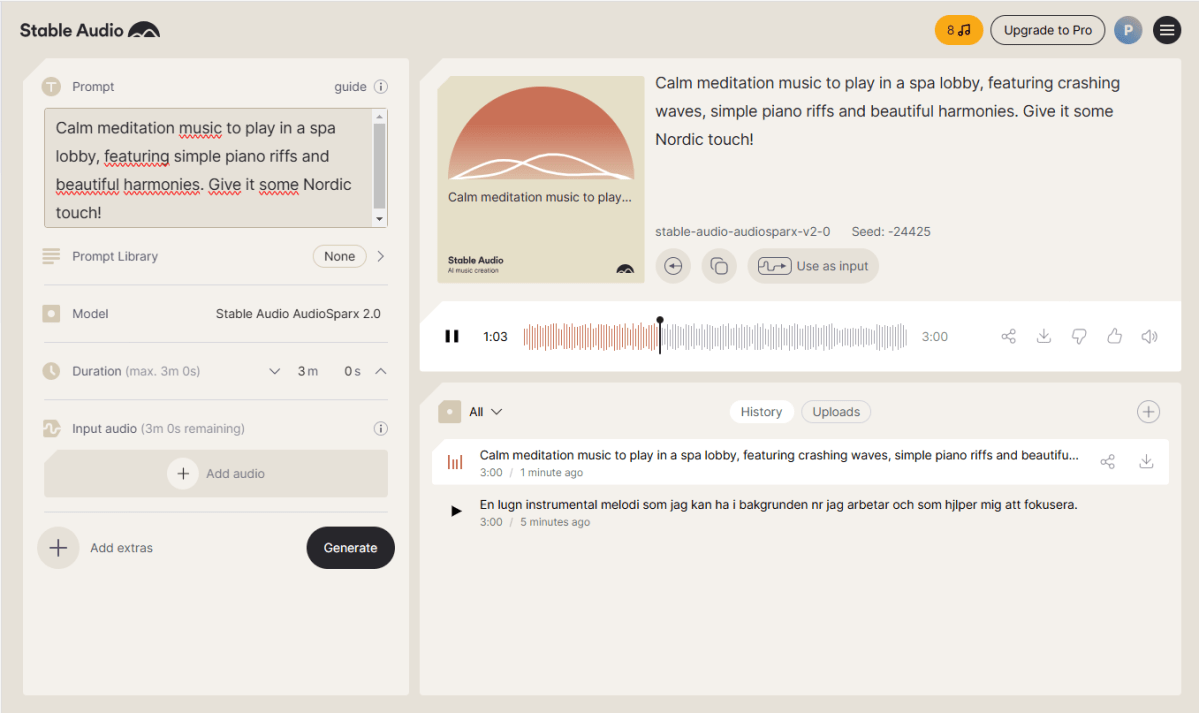1199x713 pixels.
Task: Play the Swedish prompt track in history
Action: point(456,510)
